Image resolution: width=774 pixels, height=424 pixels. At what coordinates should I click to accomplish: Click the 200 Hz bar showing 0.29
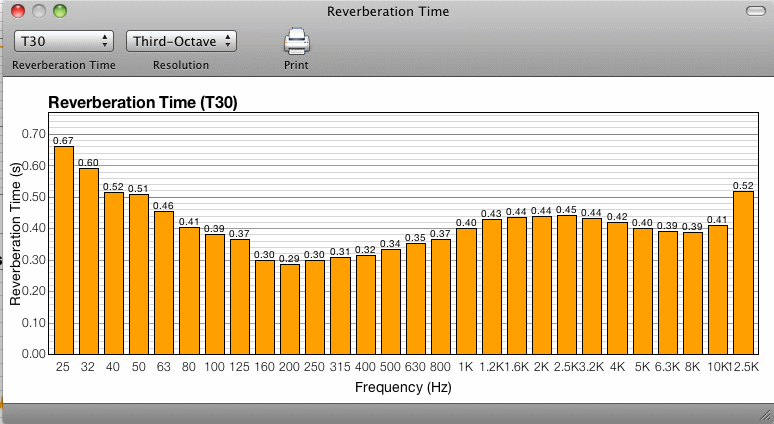coord(290,309)
